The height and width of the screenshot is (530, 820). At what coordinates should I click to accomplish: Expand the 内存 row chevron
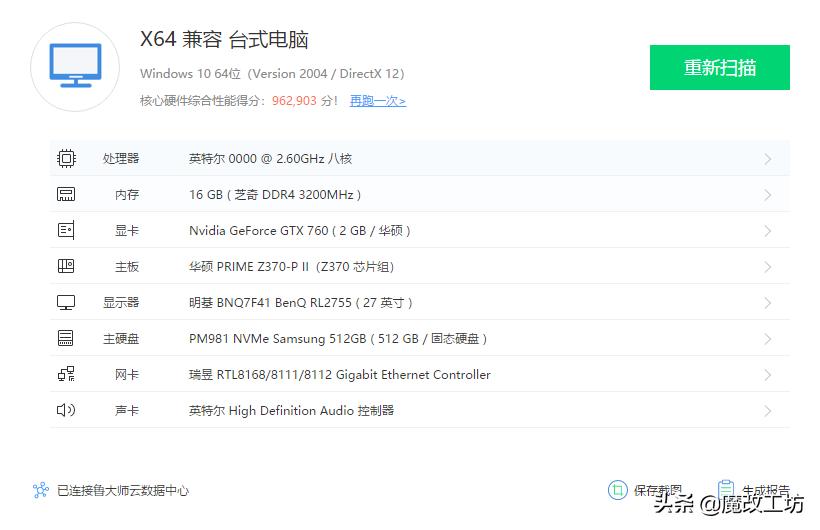pyautogui.click(x=767, y=195)
